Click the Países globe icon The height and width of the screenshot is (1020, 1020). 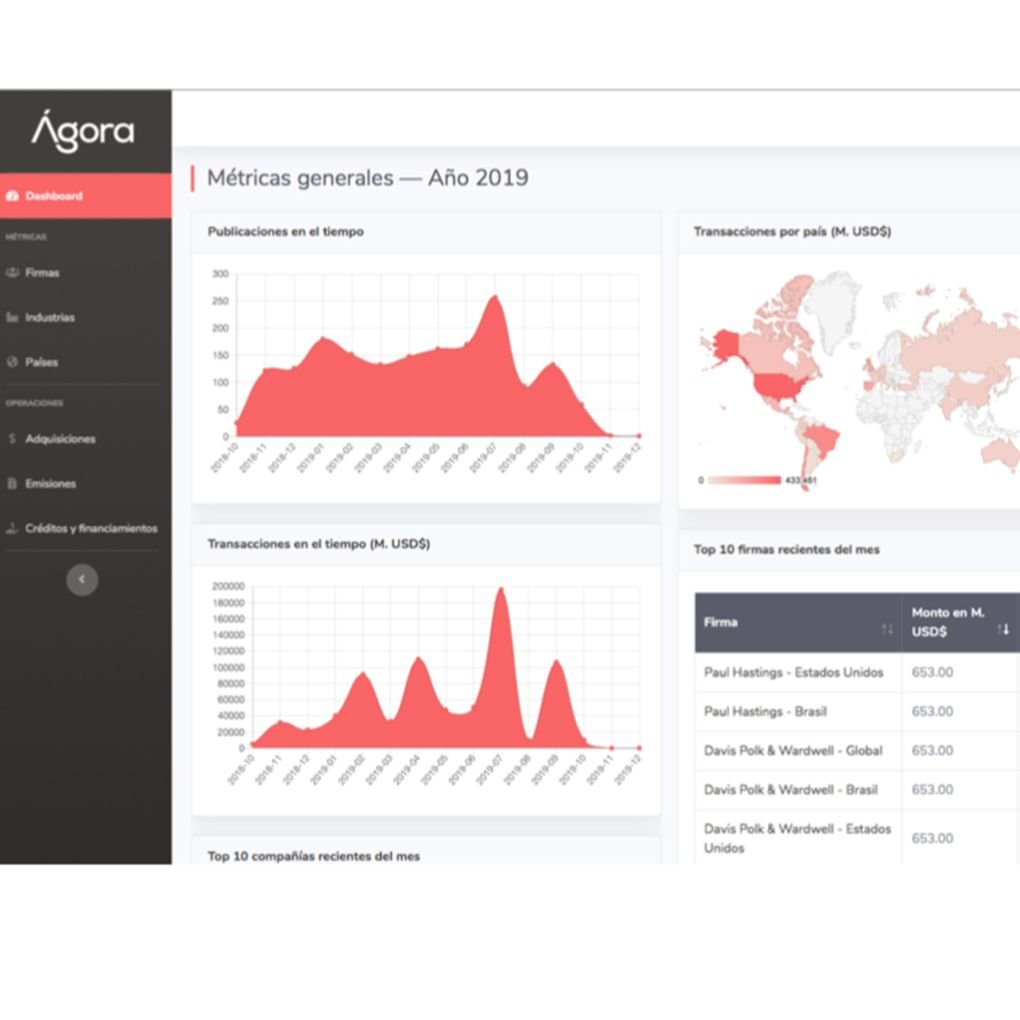click(12, 362)
